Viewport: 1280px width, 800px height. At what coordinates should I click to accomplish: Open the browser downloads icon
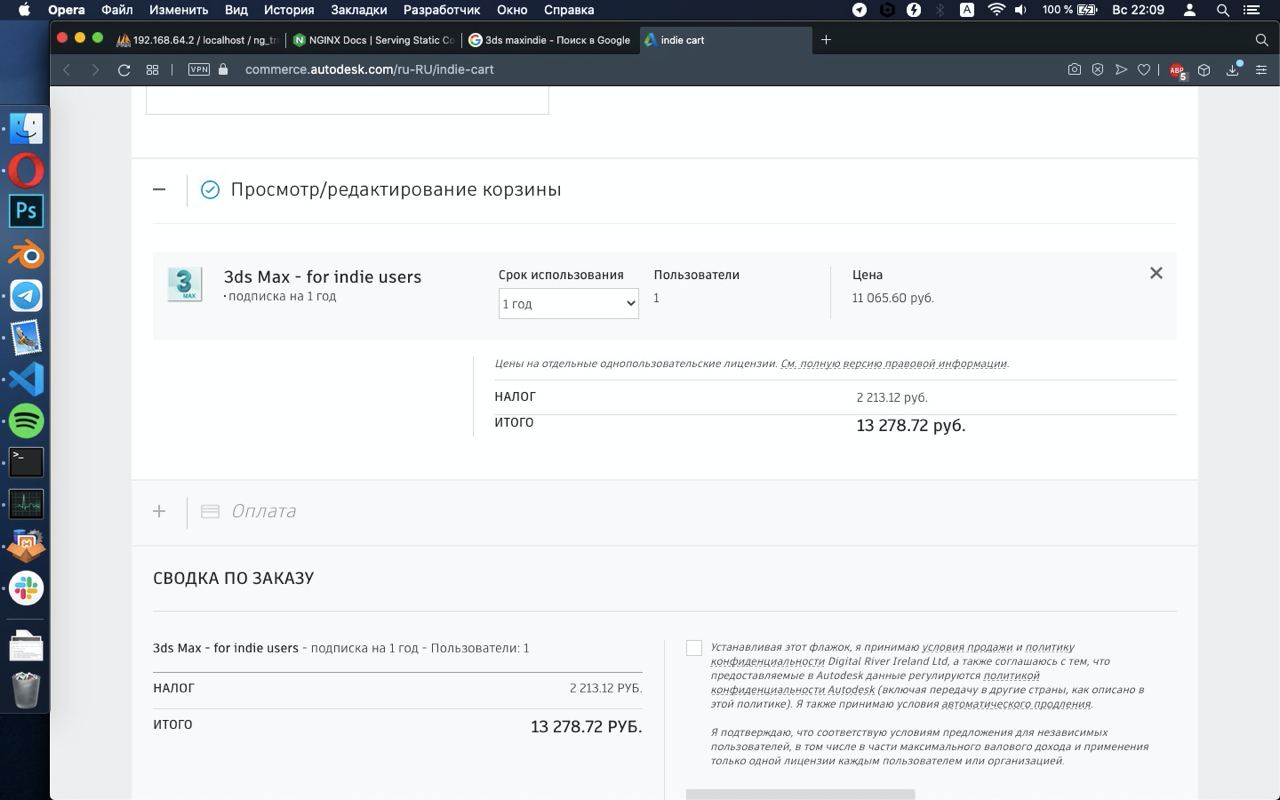[1234, 69]
